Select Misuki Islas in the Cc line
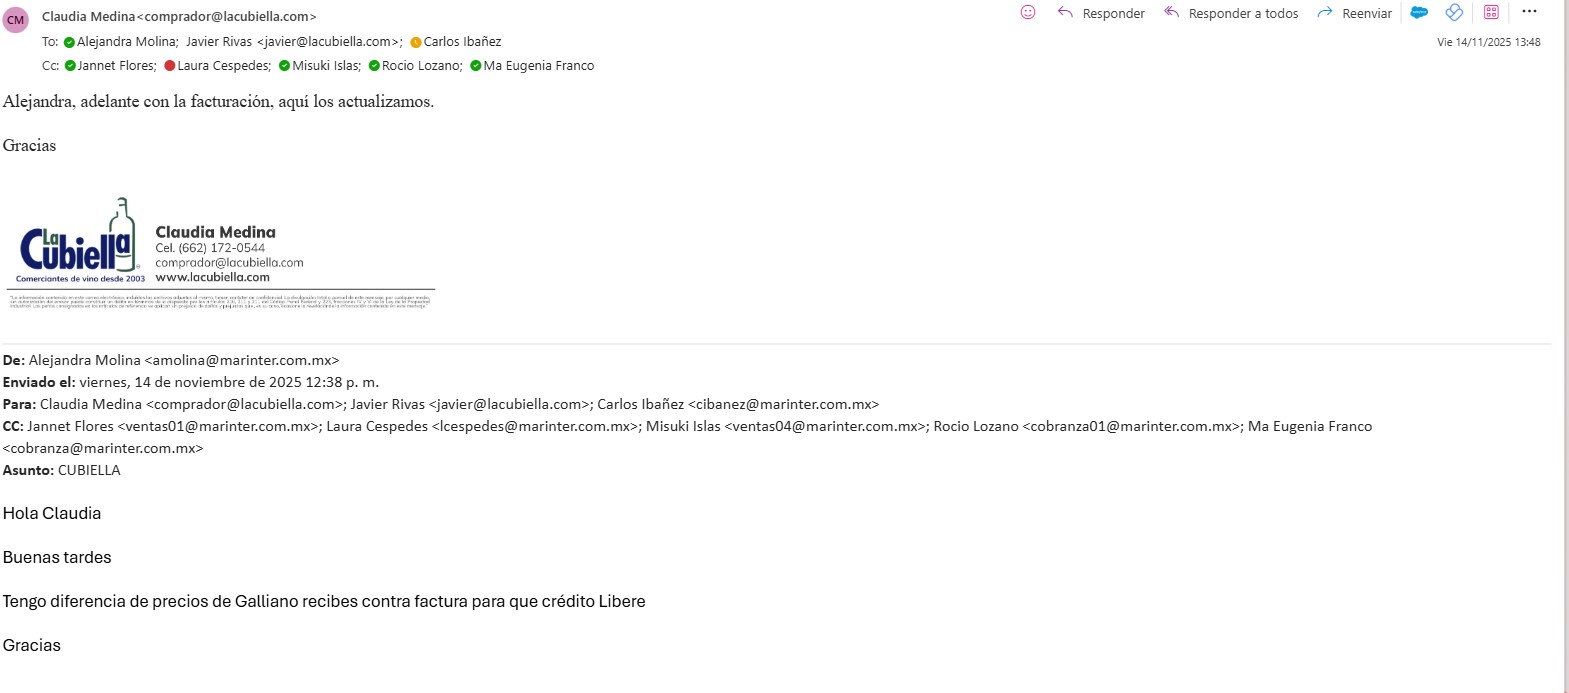Viewport: 1569px width, 693px height. (x=325, y=66)
